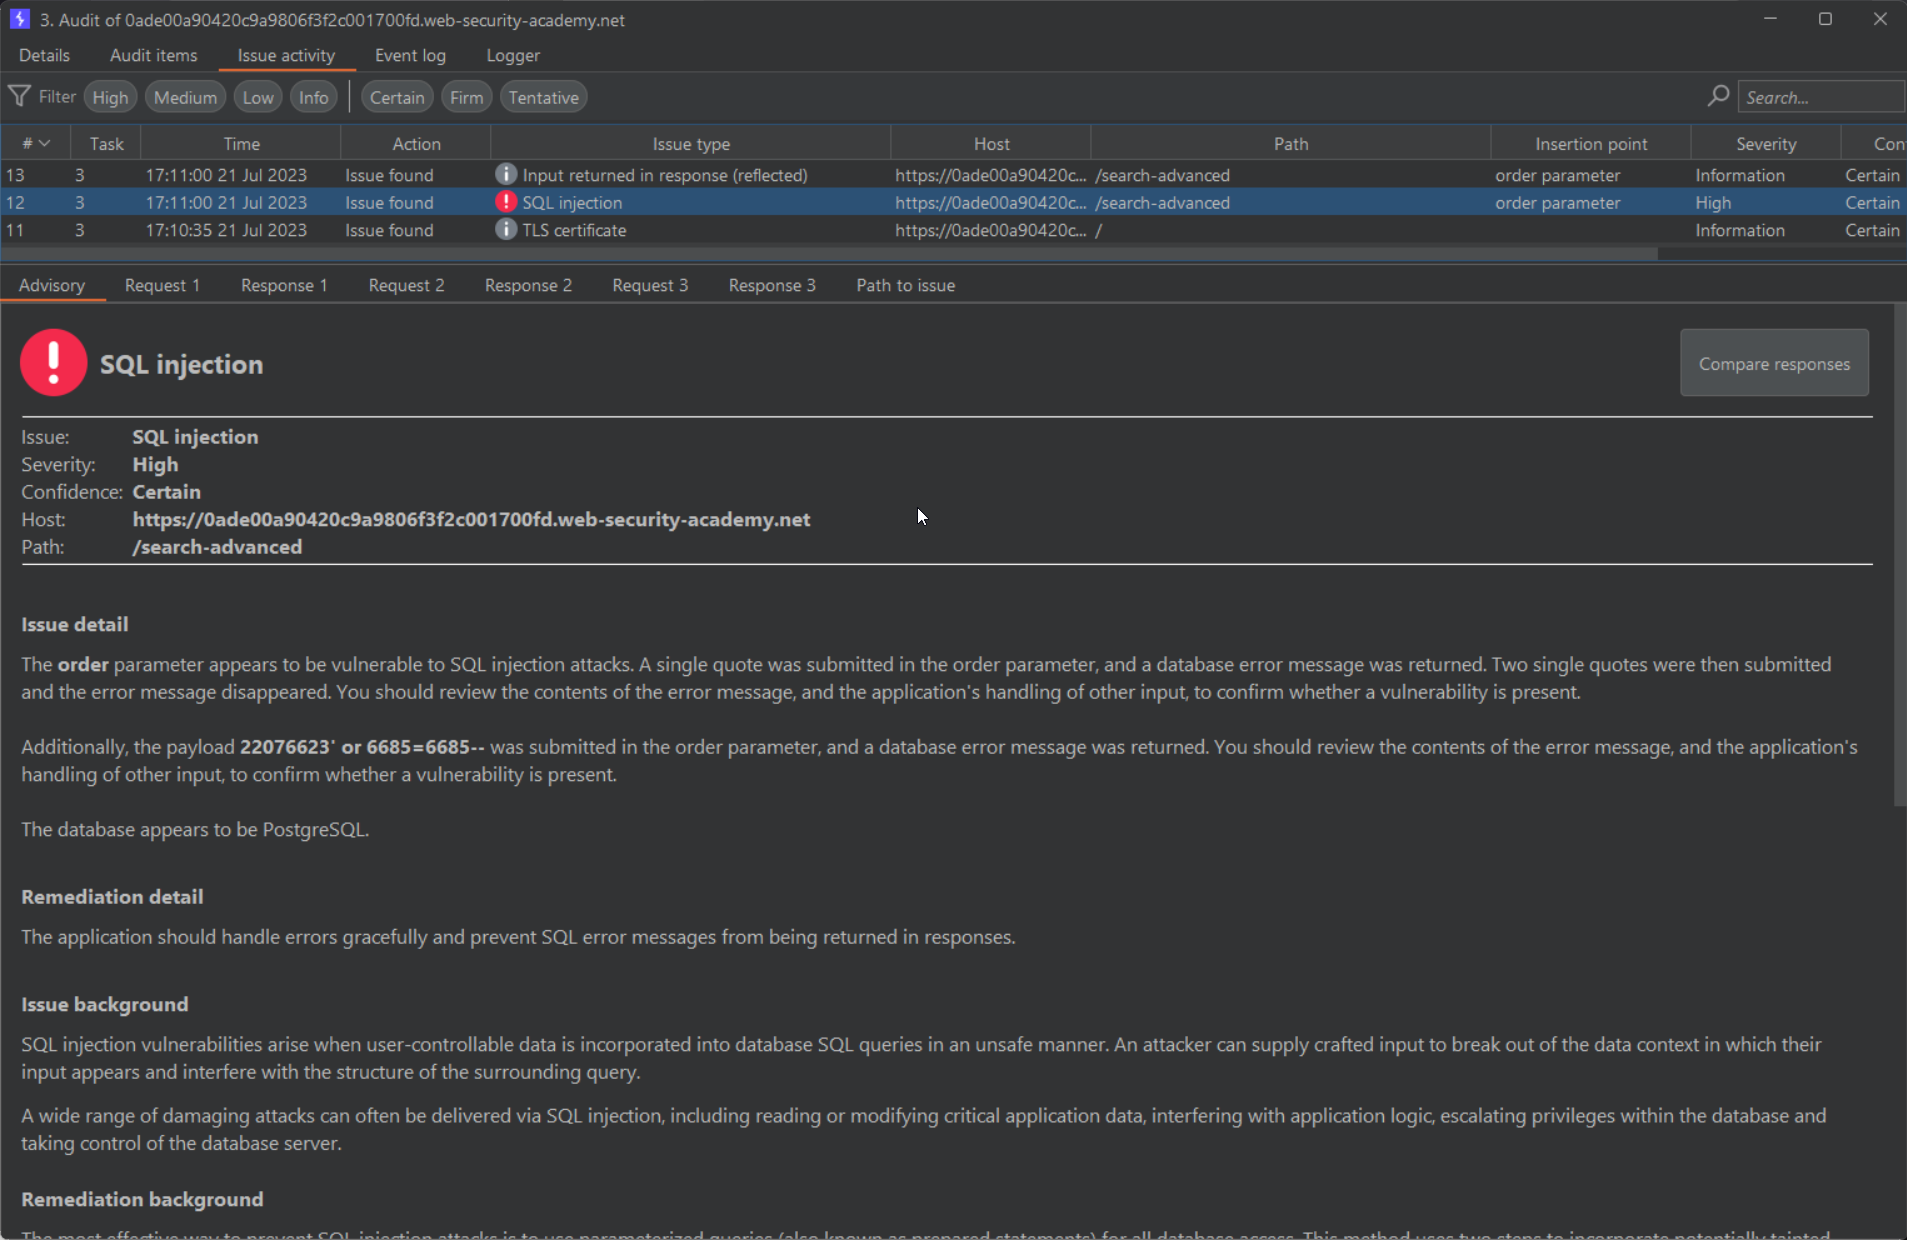Open the Request 1 tab
Image resolution: width=1907 pixels, height=1240 pixels.
tap(162, 285)
